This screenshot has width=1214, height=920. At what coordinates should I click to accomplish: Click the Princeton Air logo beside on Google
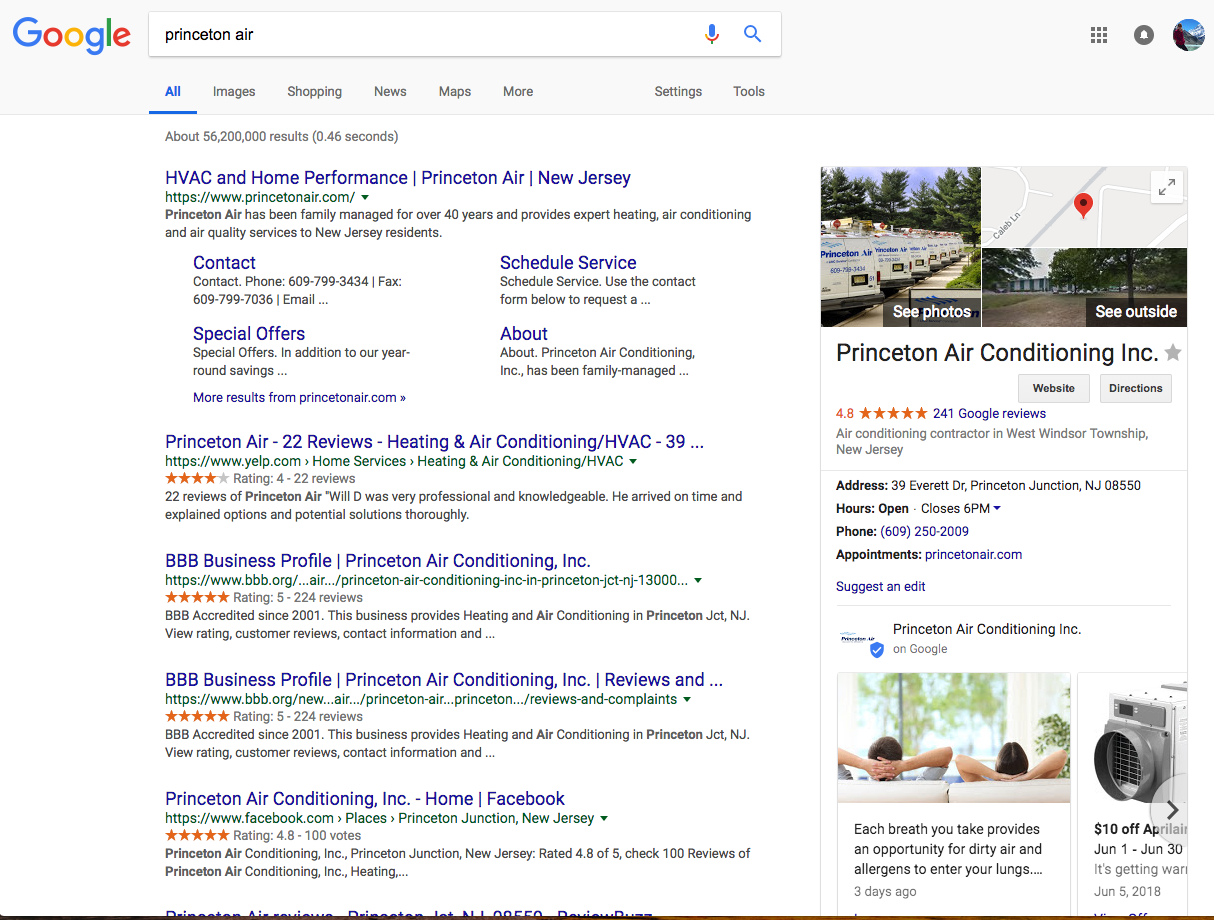(x=859, y=639)
